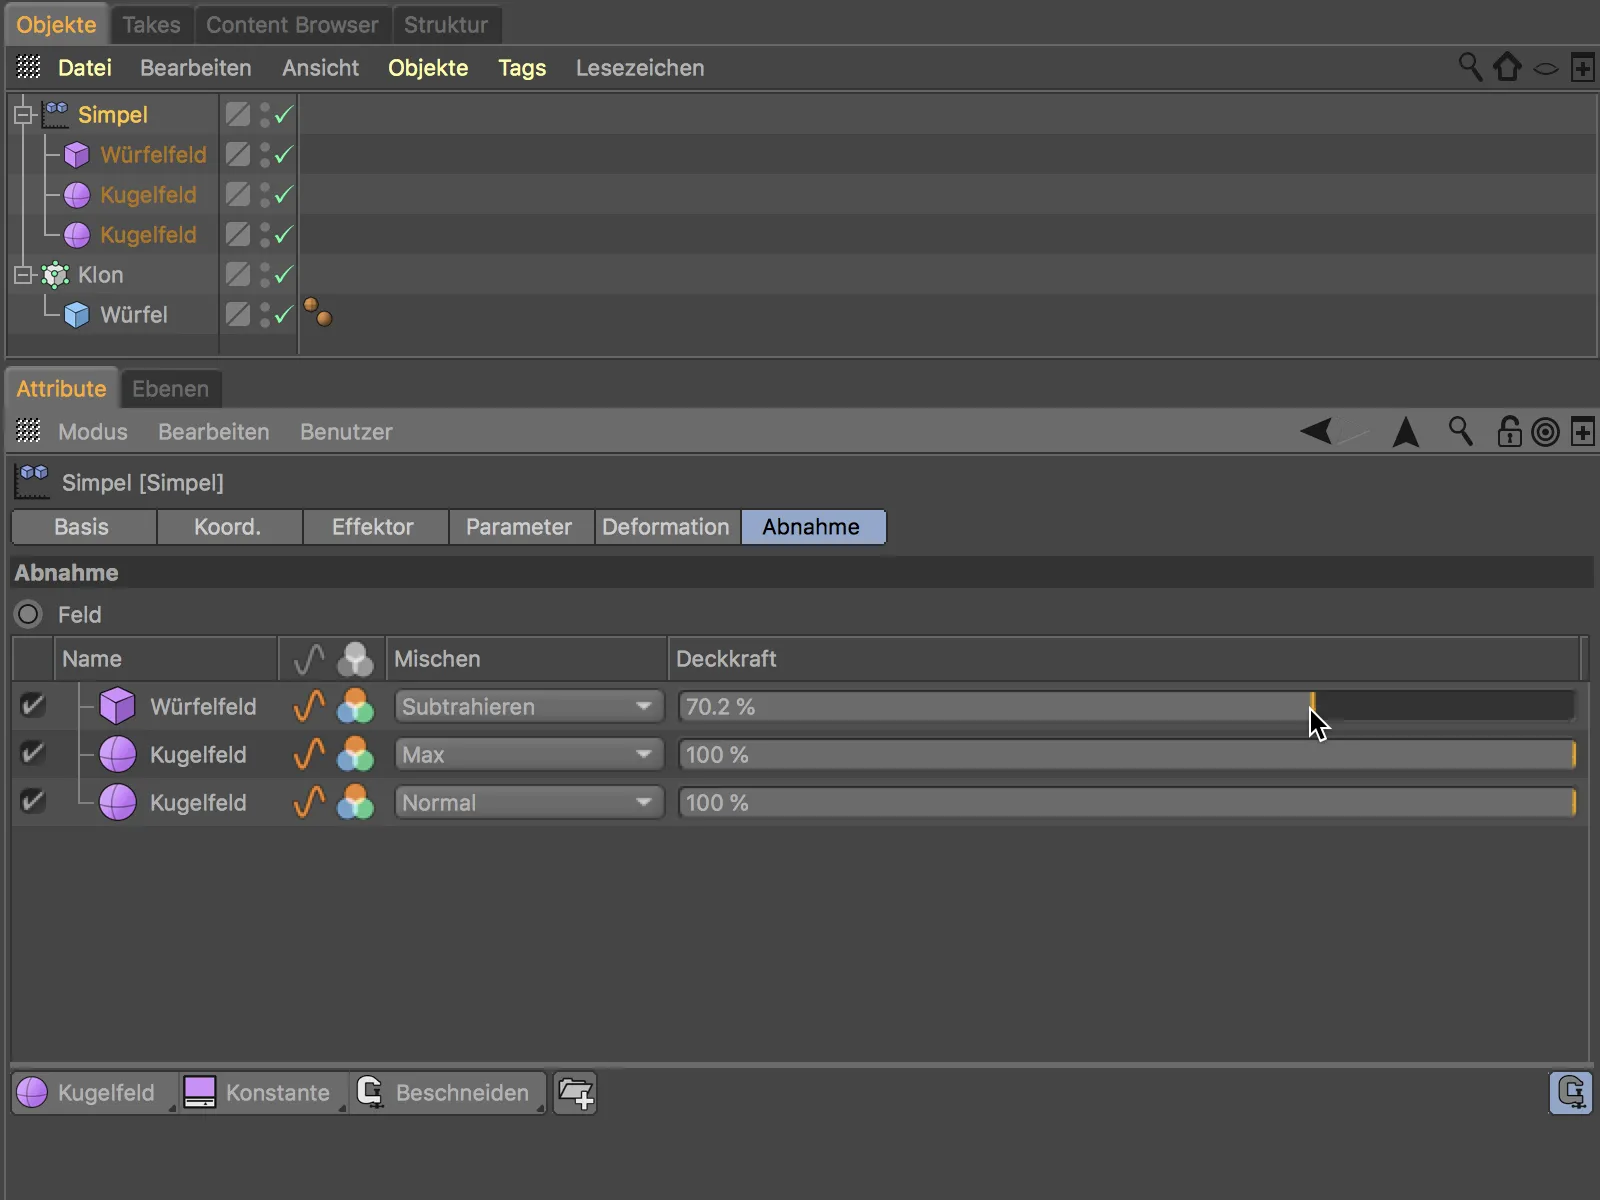Screen dimensions: 1600x1200
Task: Open the Max blend mode dropdown
Action: [529, 754]
